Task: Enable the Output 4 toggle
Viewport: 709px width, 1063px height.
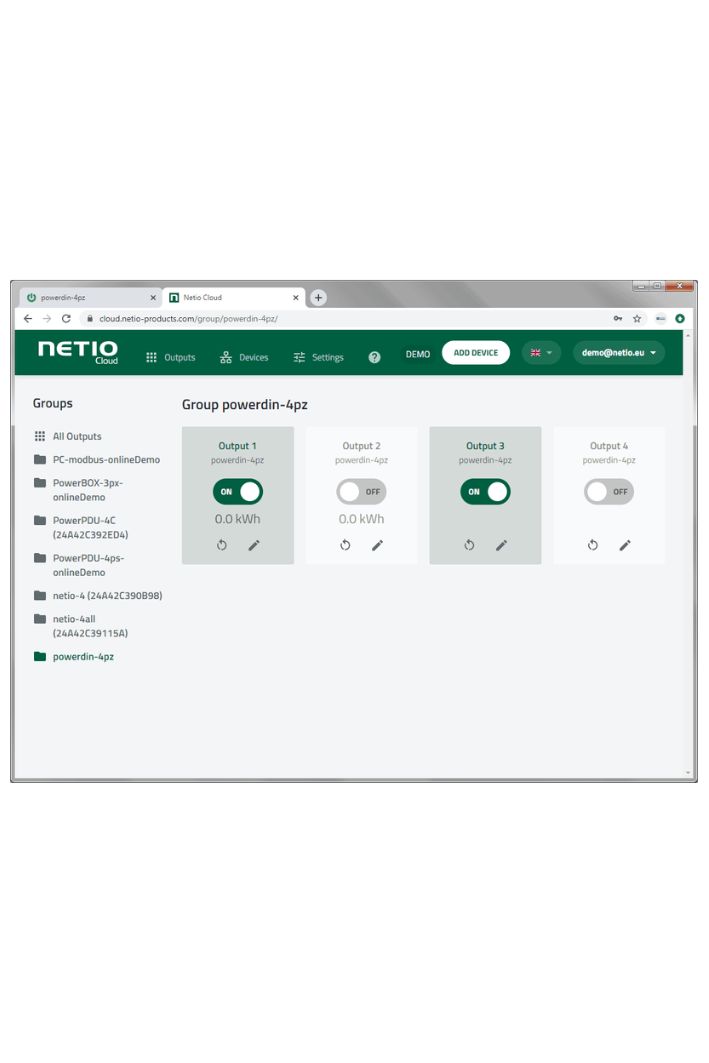Action: click(x=609, y=492)
